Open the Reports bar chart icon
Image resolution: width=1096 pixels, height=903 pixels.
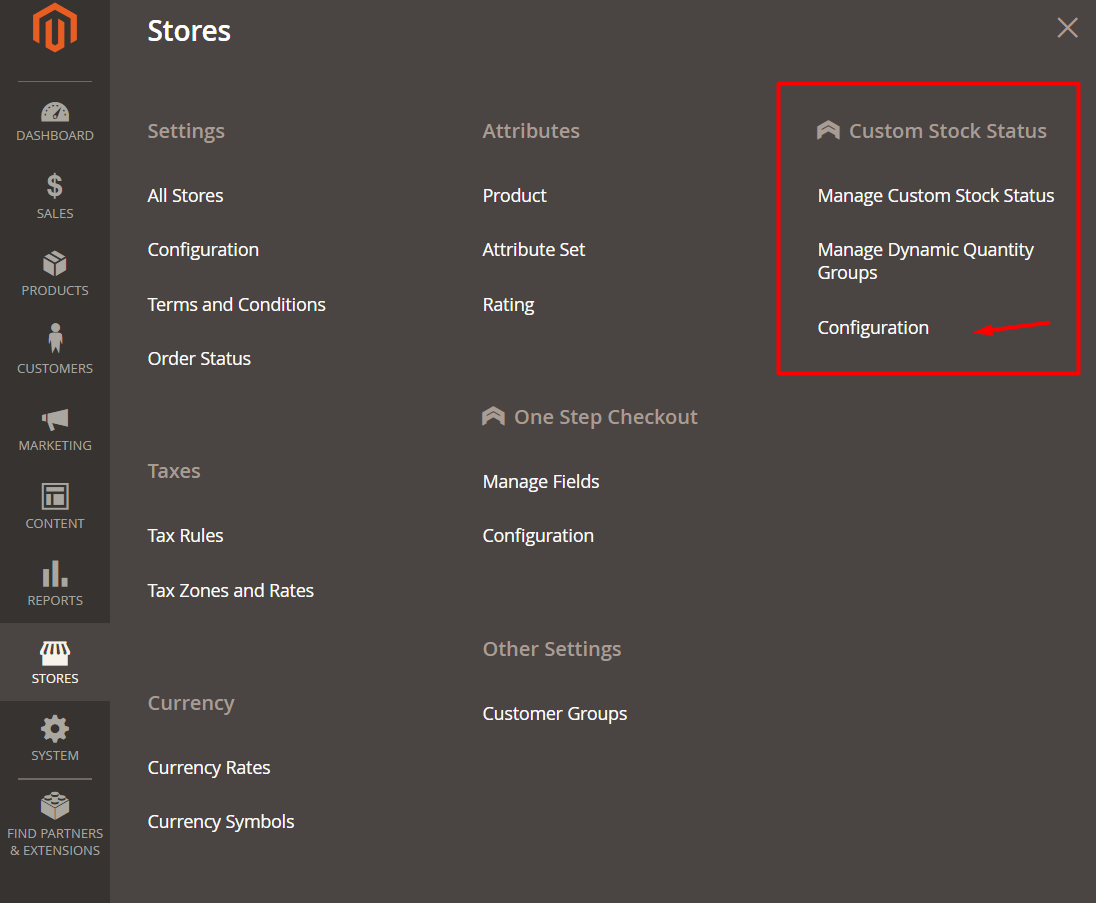pyautogui.click(x=55, y=574)
